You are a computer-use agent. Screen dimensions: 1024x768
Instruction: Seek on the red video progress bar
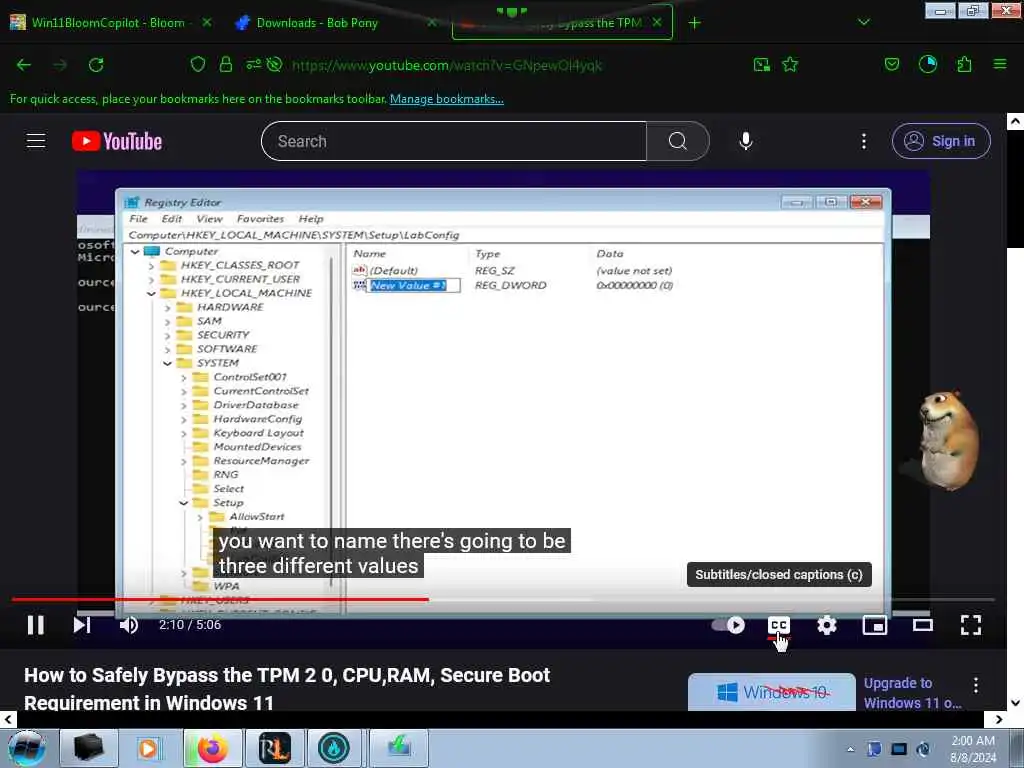503,599
